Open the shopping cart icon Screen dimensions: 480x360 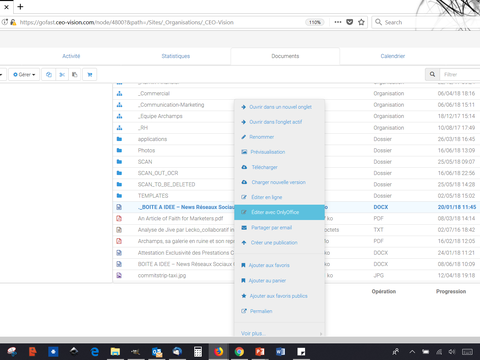coord(90,74)
